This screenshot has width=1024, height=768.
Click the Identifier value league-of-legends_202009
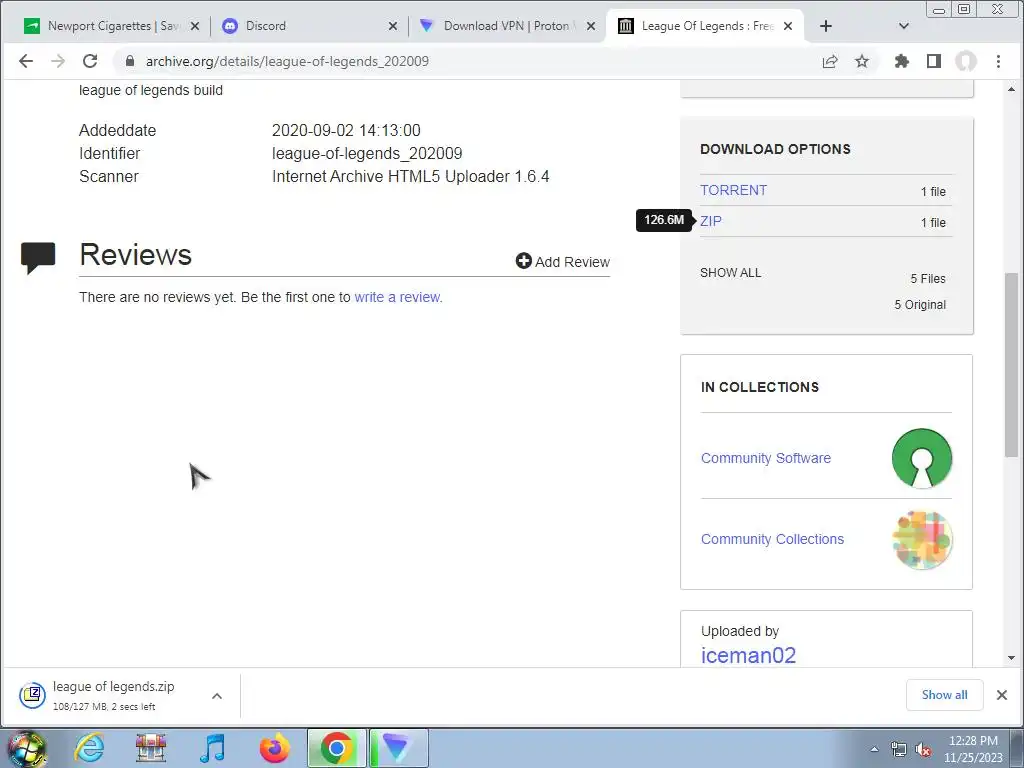tap(367, 153)
